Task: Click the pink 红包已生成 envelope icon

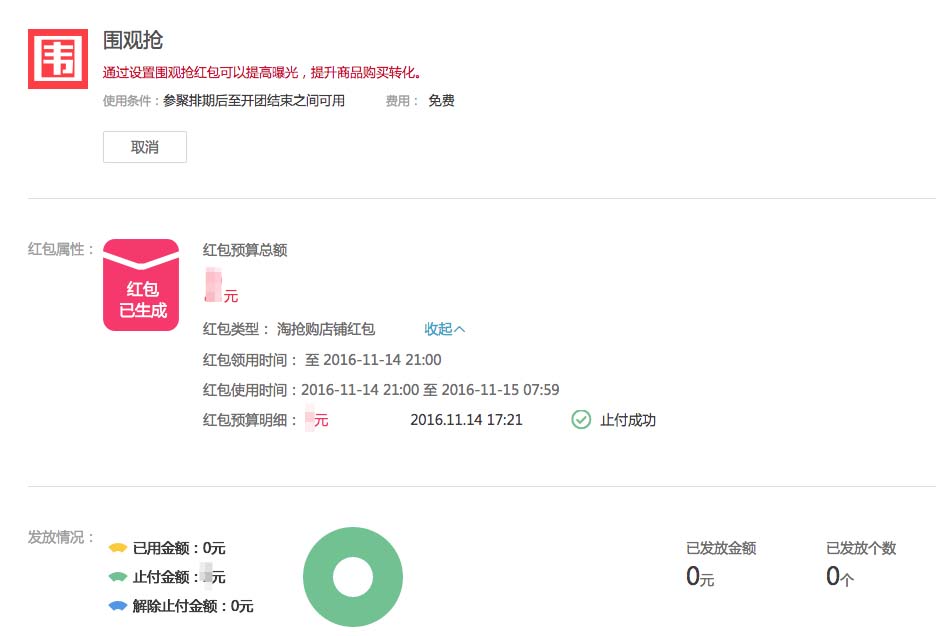Action: click(x=141, y=285)
